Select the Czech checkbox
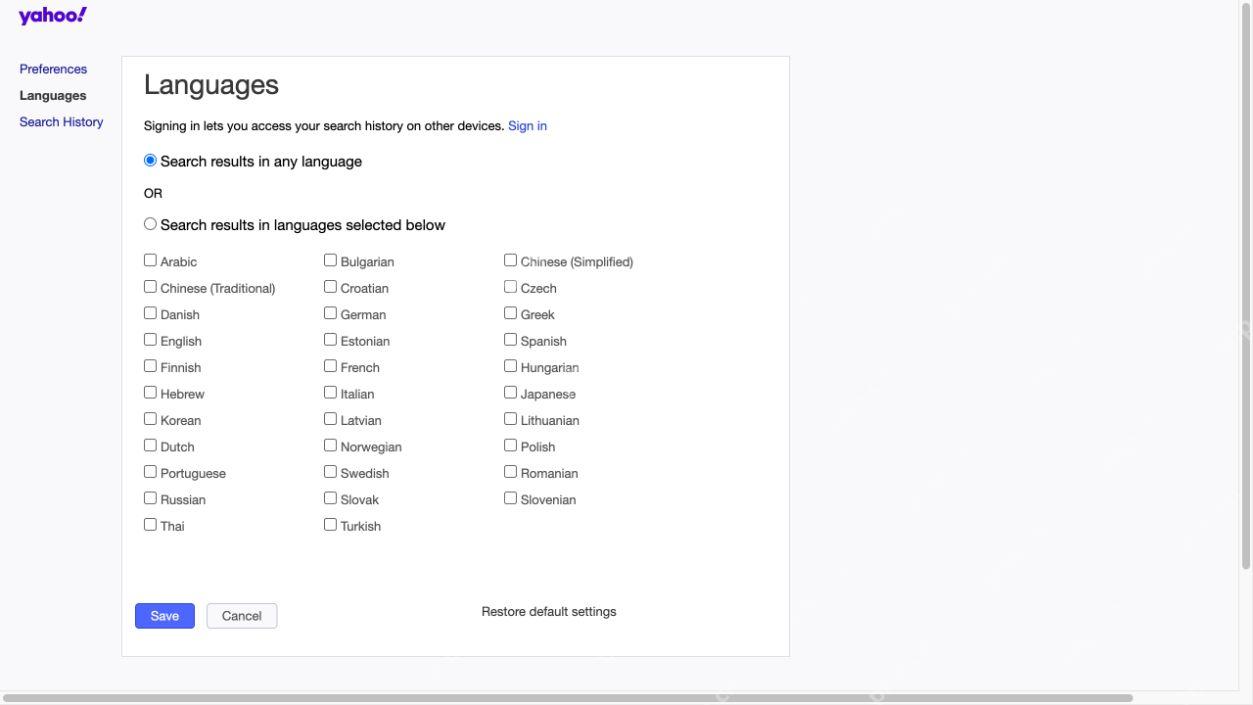1253x705 pixels. (511, 287)
